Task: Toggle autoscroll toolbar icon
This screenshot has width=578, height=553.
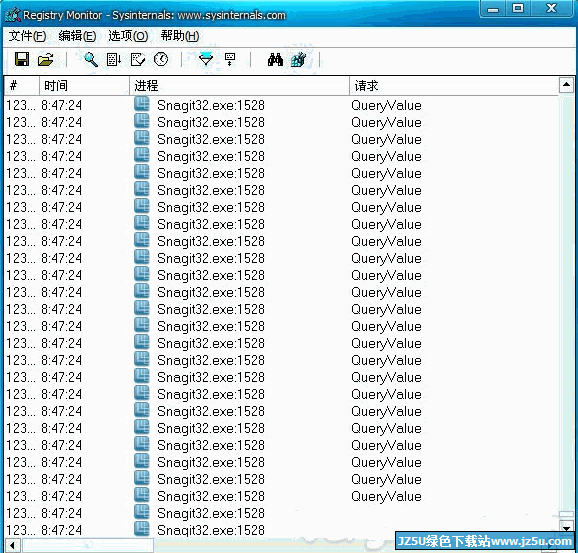Action: (114, 59)
